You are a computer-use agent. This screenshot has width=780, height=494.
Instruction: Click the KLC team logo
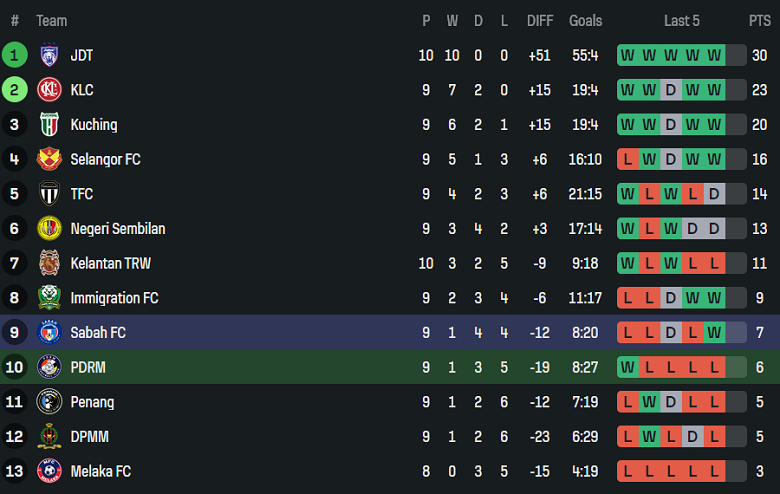(x=49, y=90)
